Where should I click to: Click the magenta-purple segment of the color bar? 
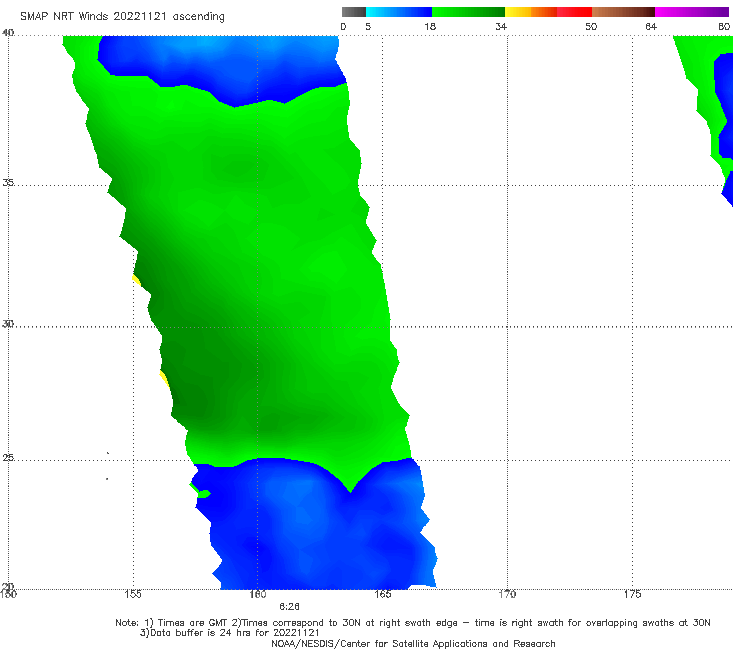click(692, 12)
